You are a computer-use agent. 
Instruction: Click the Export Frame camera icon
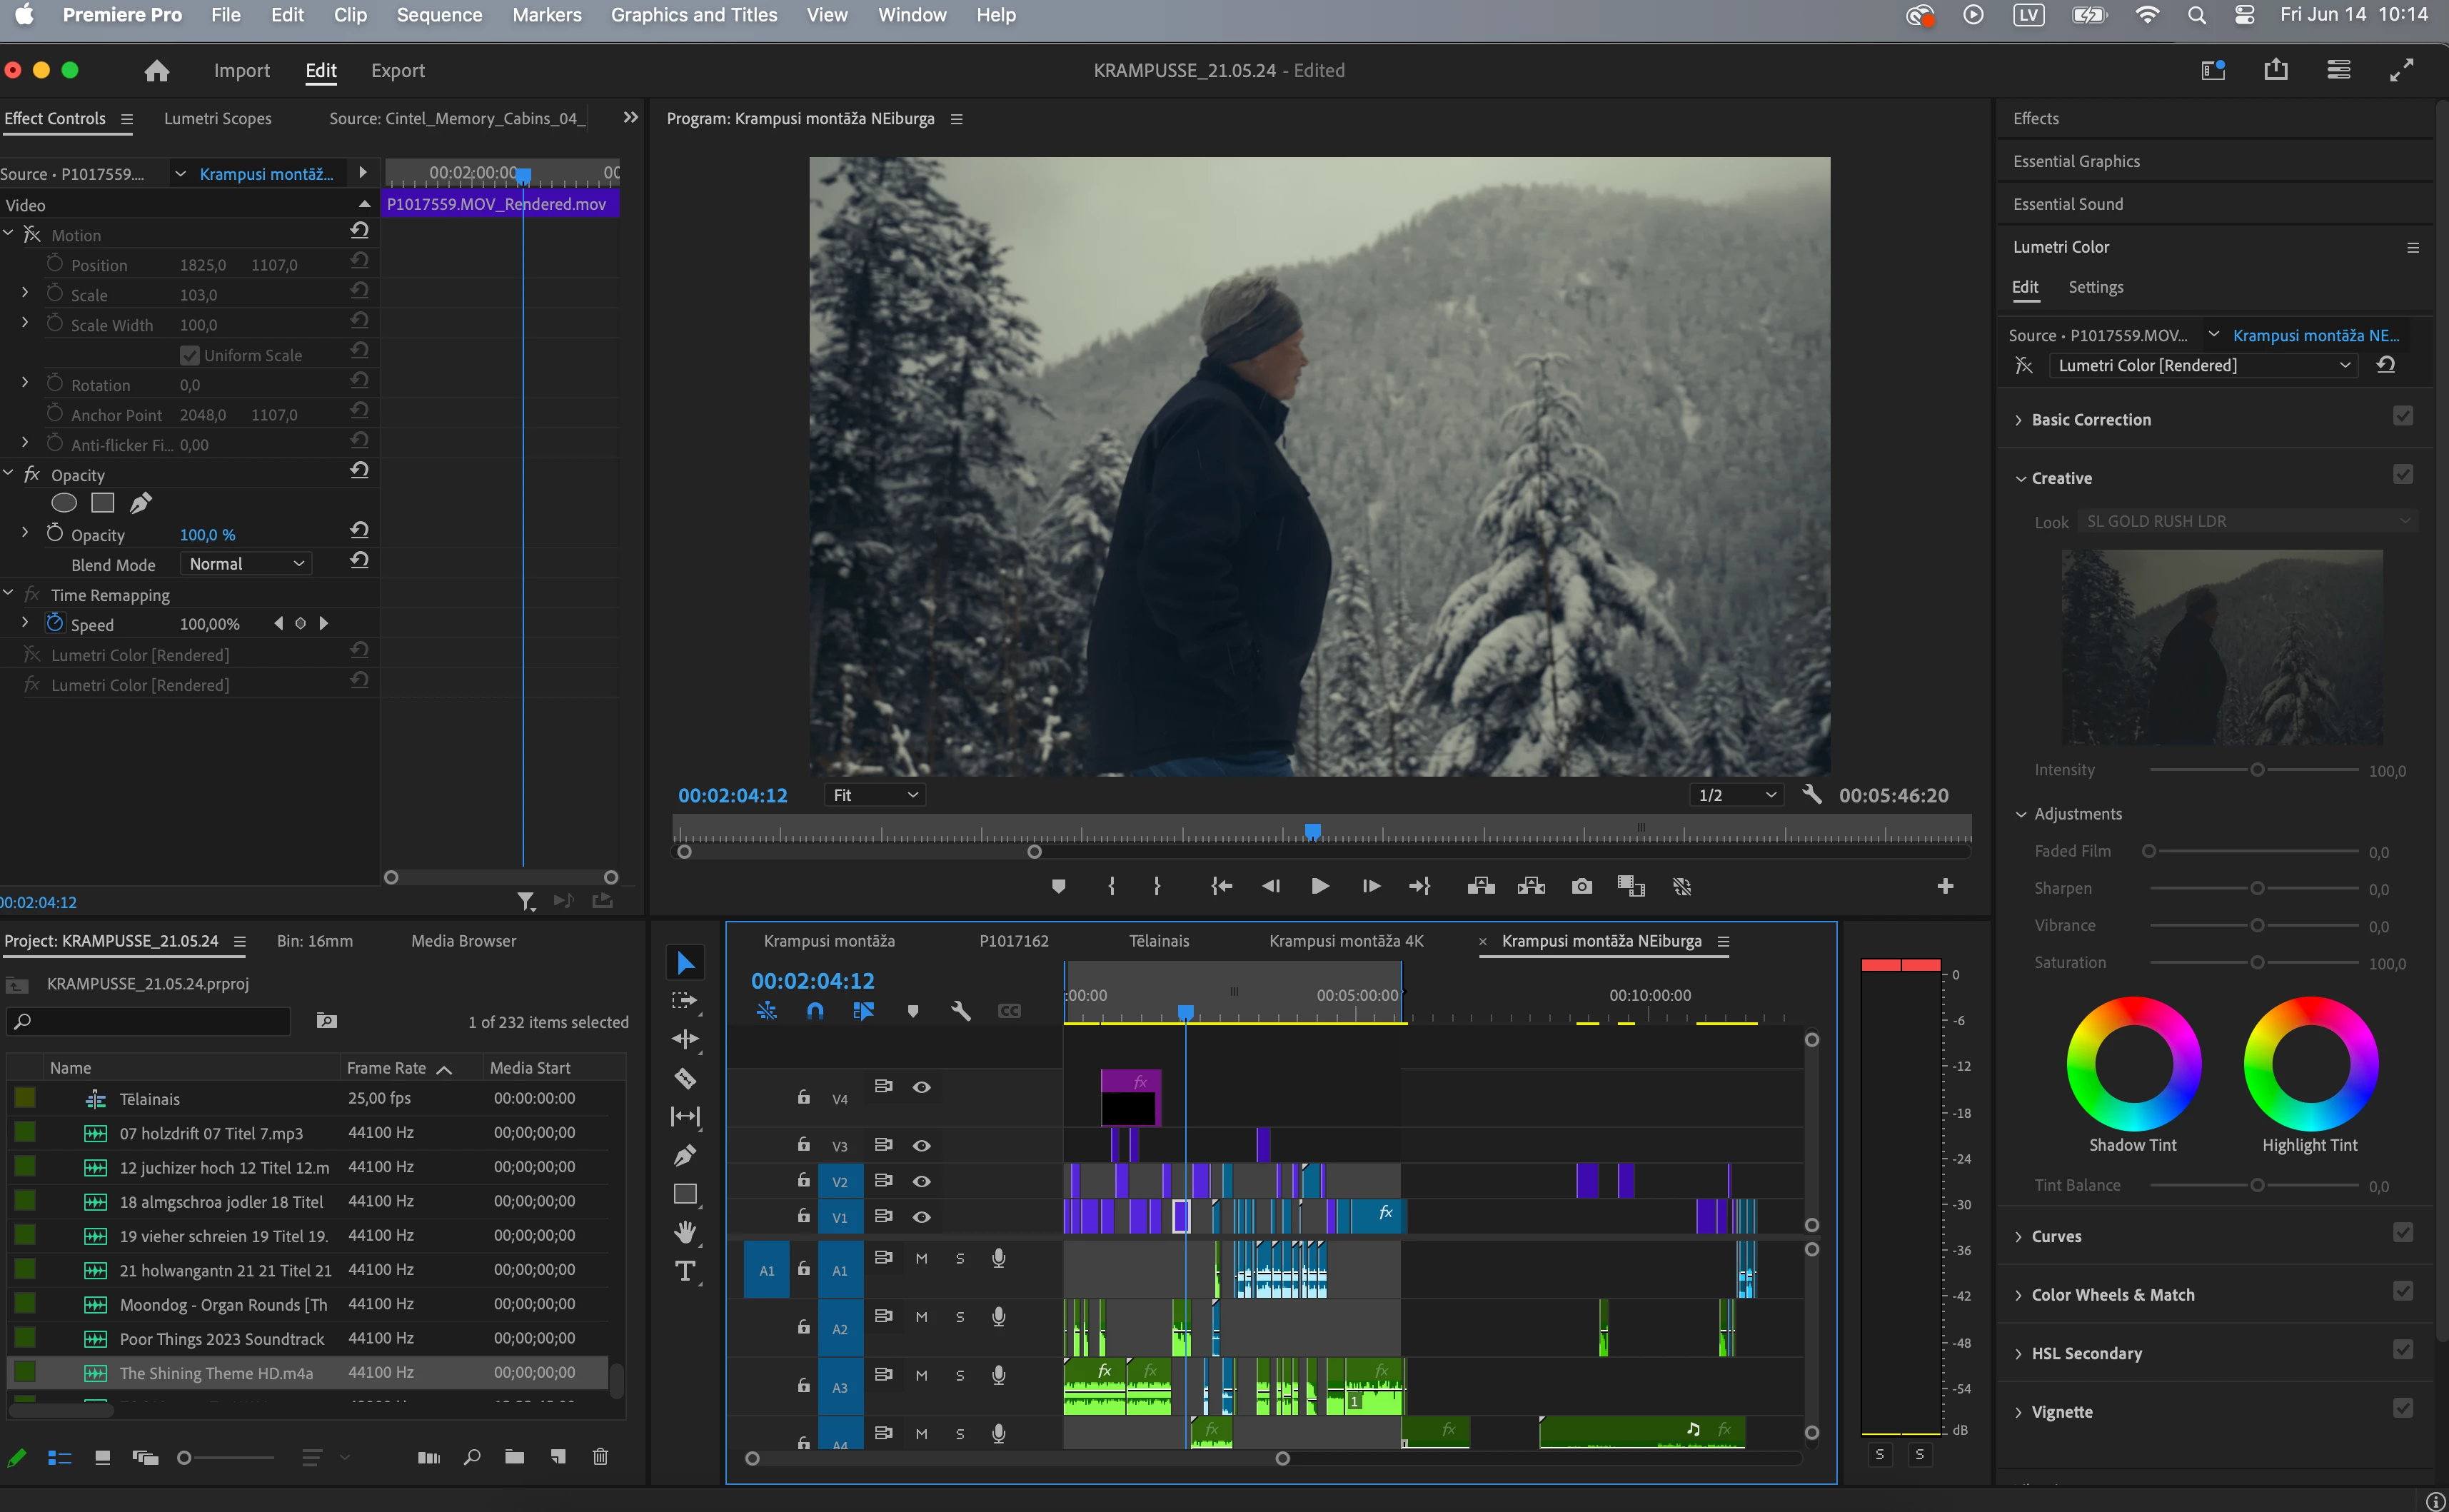click(x=1581, y=886)
